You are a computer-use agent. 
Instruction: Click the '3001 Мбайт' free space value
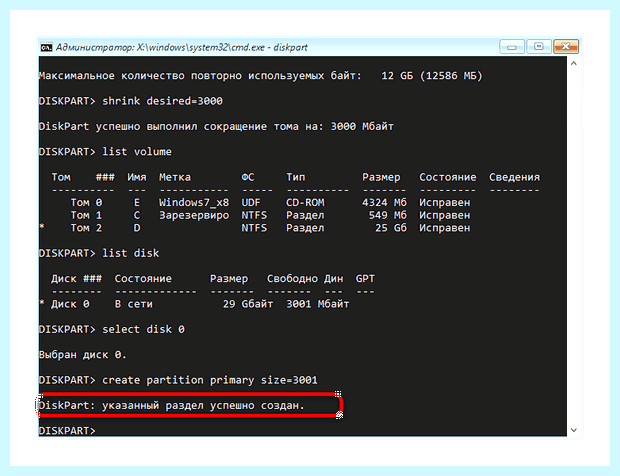pos(318,304)
